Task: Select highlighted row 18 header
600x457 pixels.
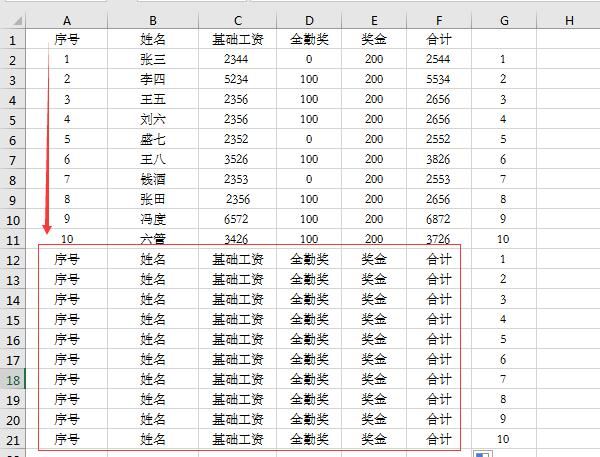Action: (13, 380)
